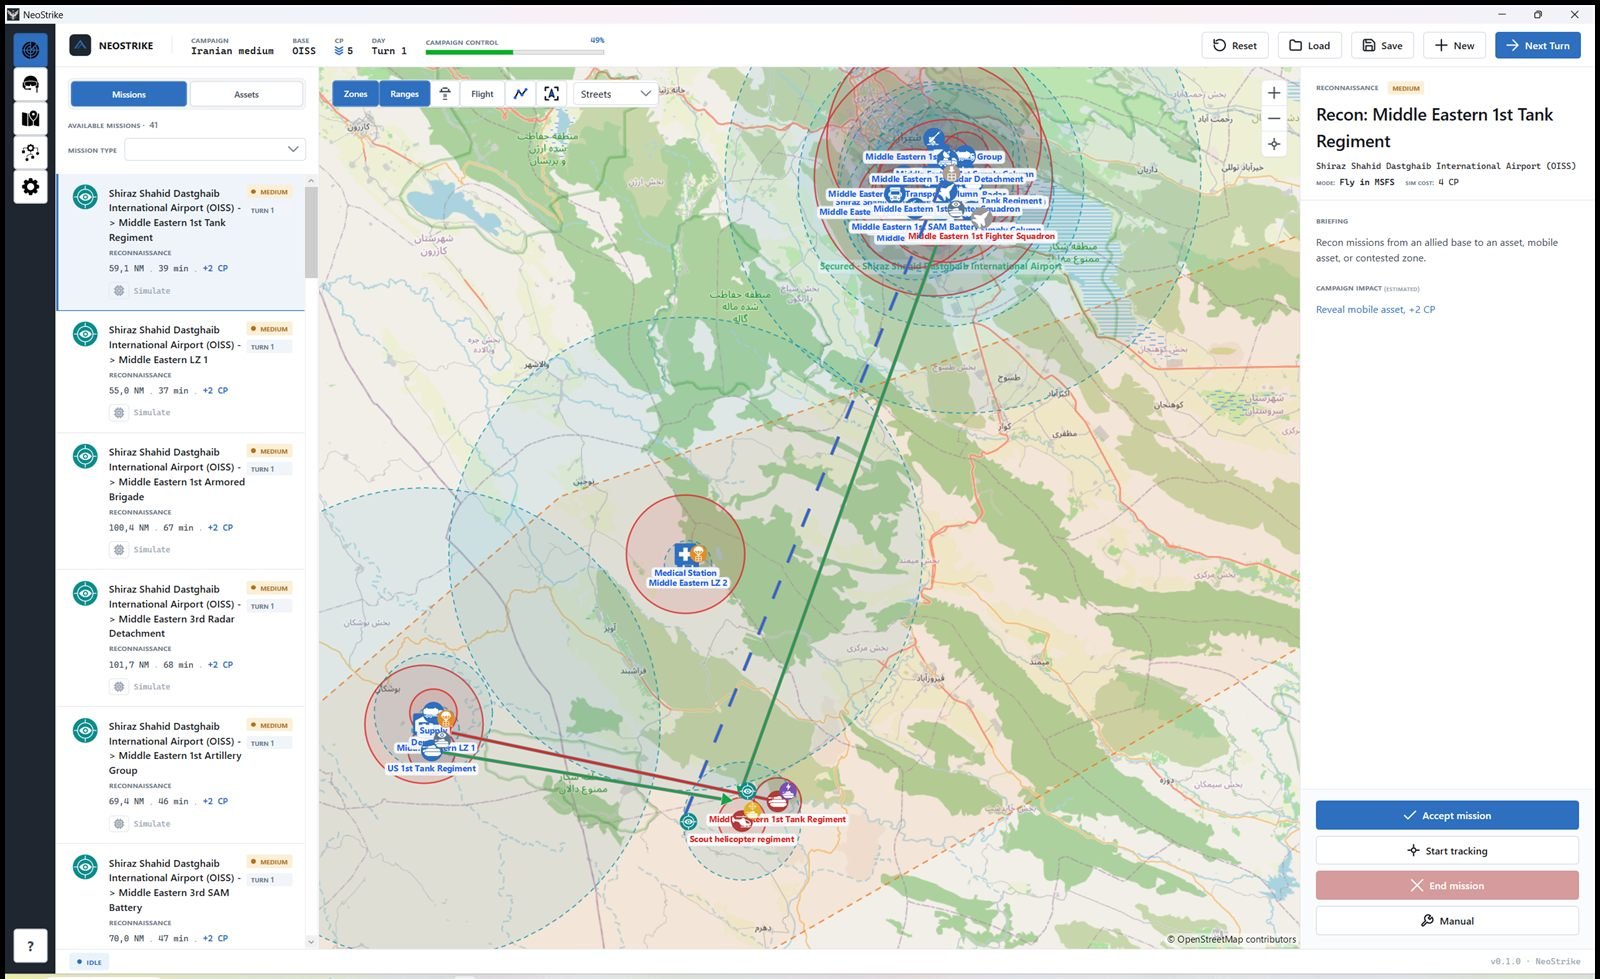This screenshot has width=1600, height=979.
Task: Click the End mission button
Action: pyautogui.click(x=1447, y=885)
